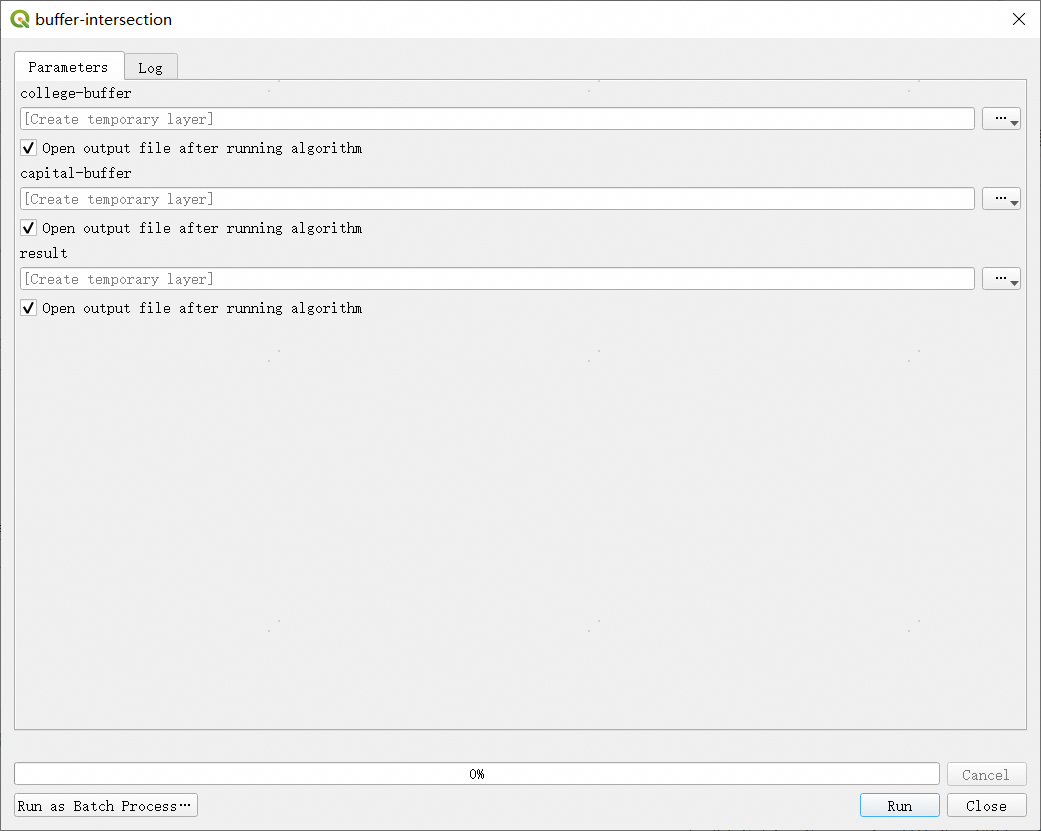Disable open output file for result
Image resolution: width=1041 pixels, height=831 pixels.
point(29,308)
